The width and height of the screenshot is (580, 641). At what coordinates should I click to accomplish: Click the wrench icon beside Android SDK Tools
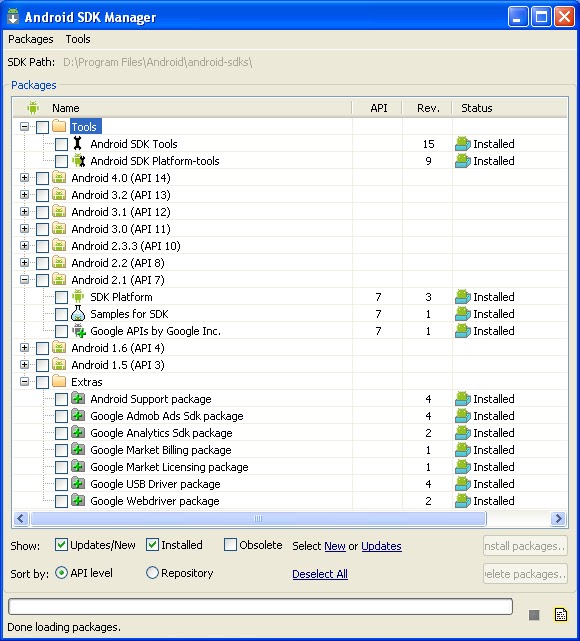pyautogui.click(x=78, y=143)
